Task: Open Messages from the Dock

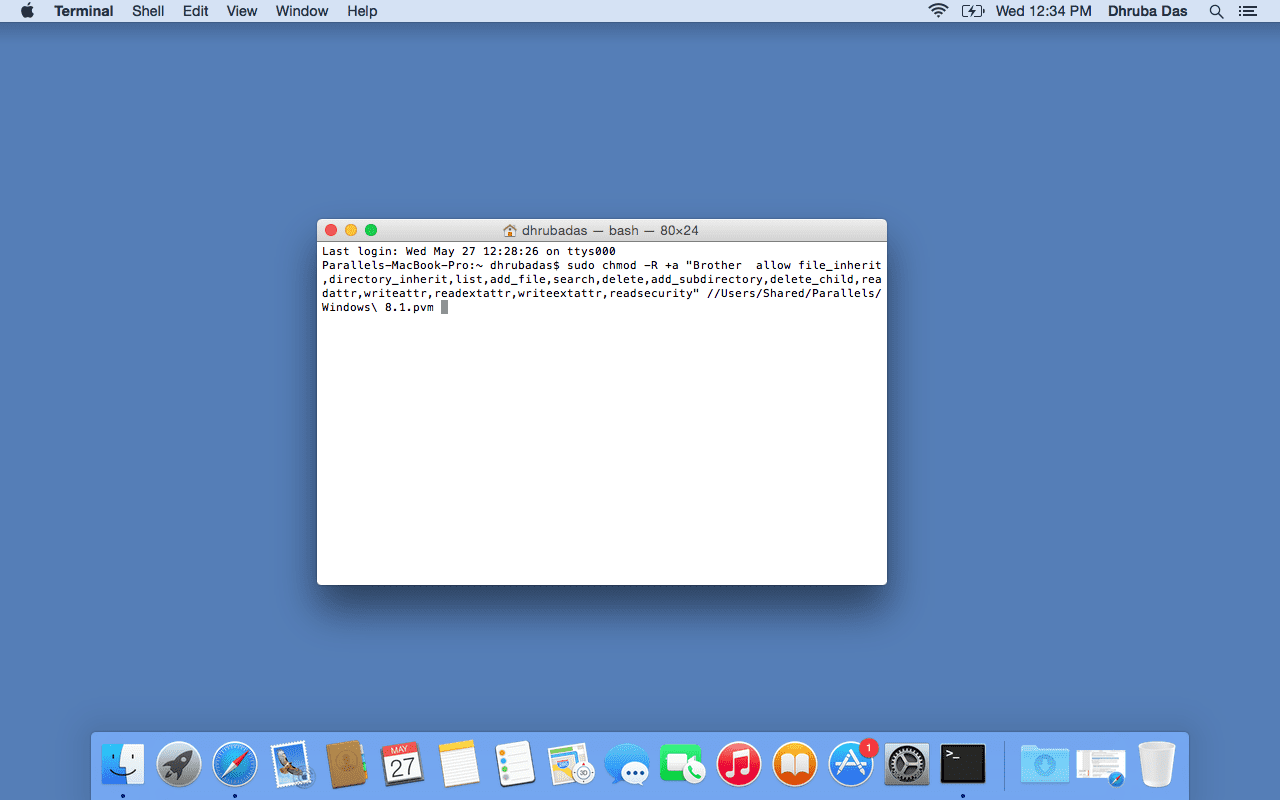Action: click(627, 766)
